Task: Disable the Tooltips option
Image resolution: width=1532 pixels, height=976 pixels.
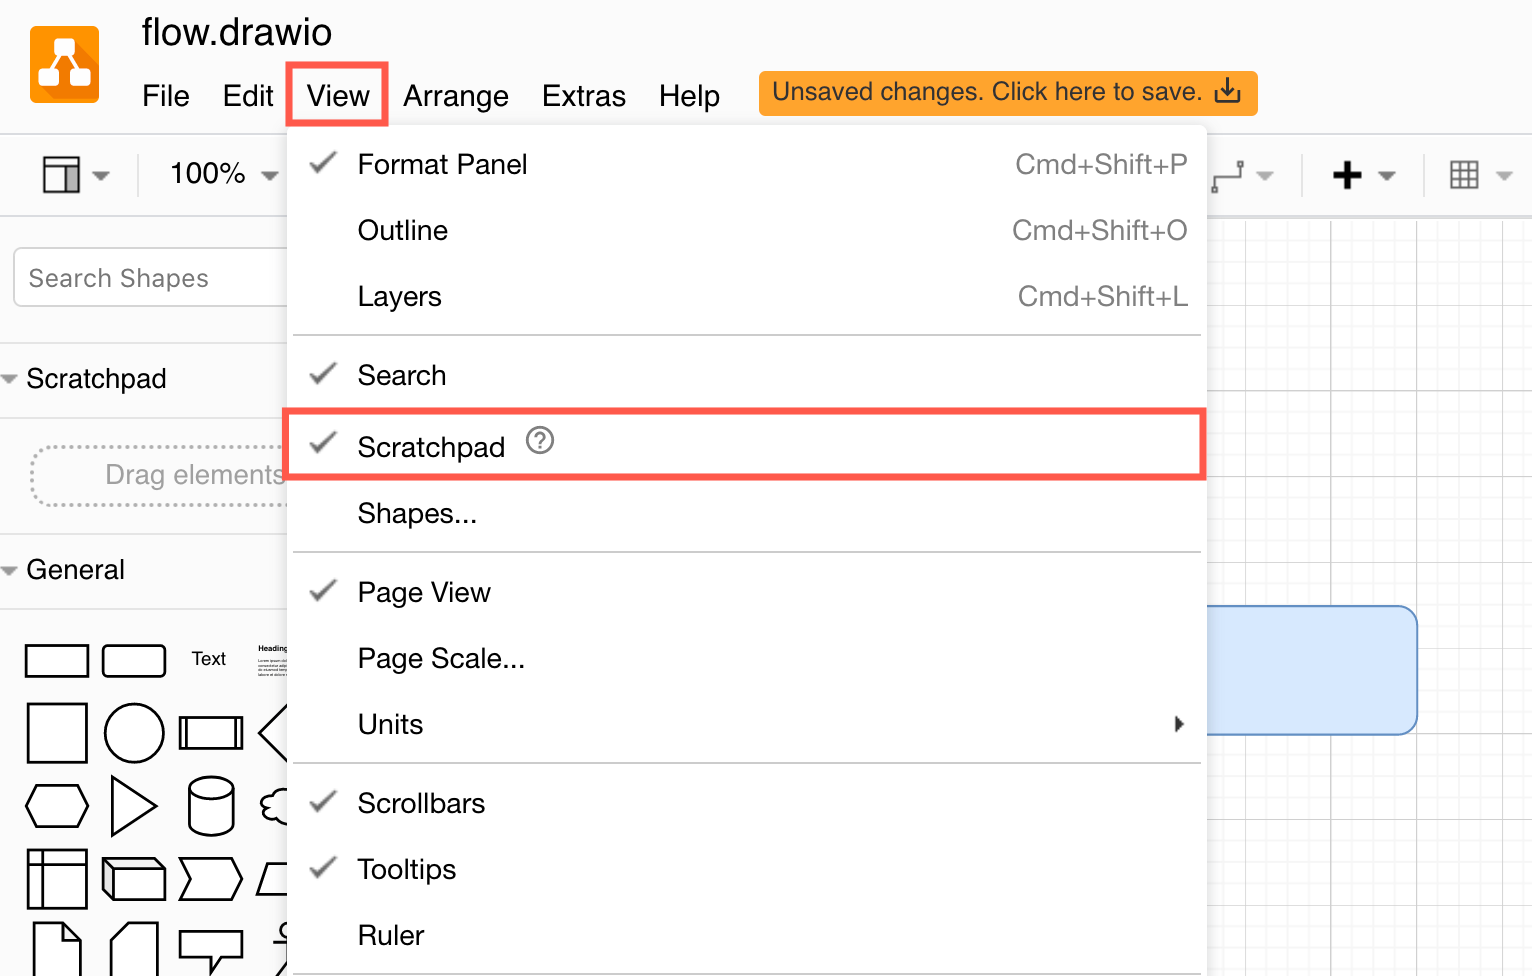Action: pos(406,869)
